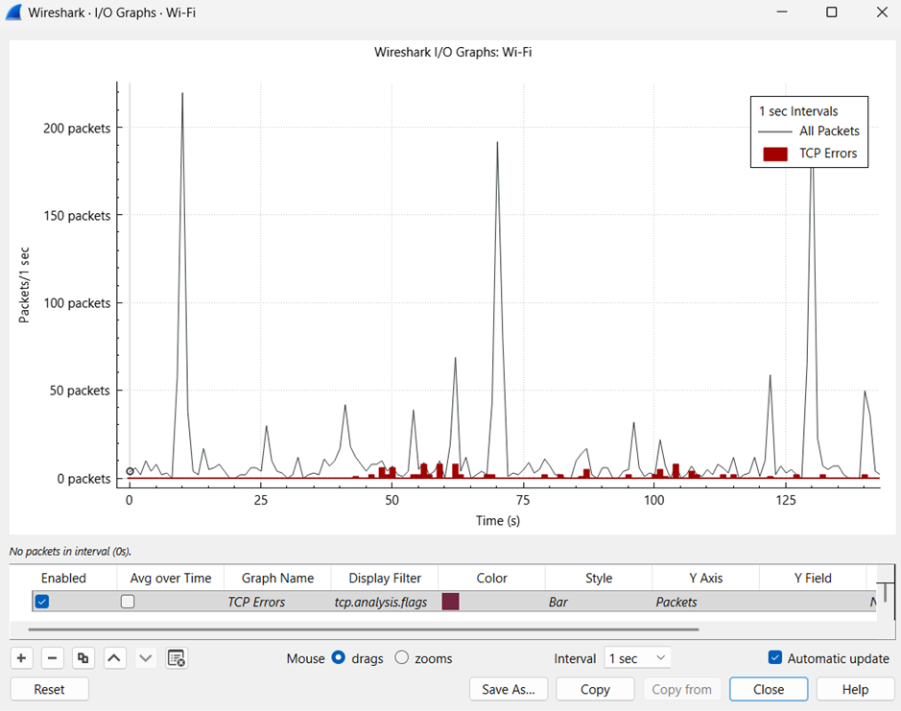Click the Packets/1 sec axis label
Viewport: 901px width, 711px height.
coord(24,285)
